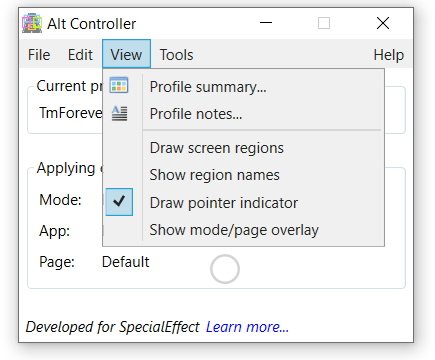Collapse the open View menu

(126, 54)
